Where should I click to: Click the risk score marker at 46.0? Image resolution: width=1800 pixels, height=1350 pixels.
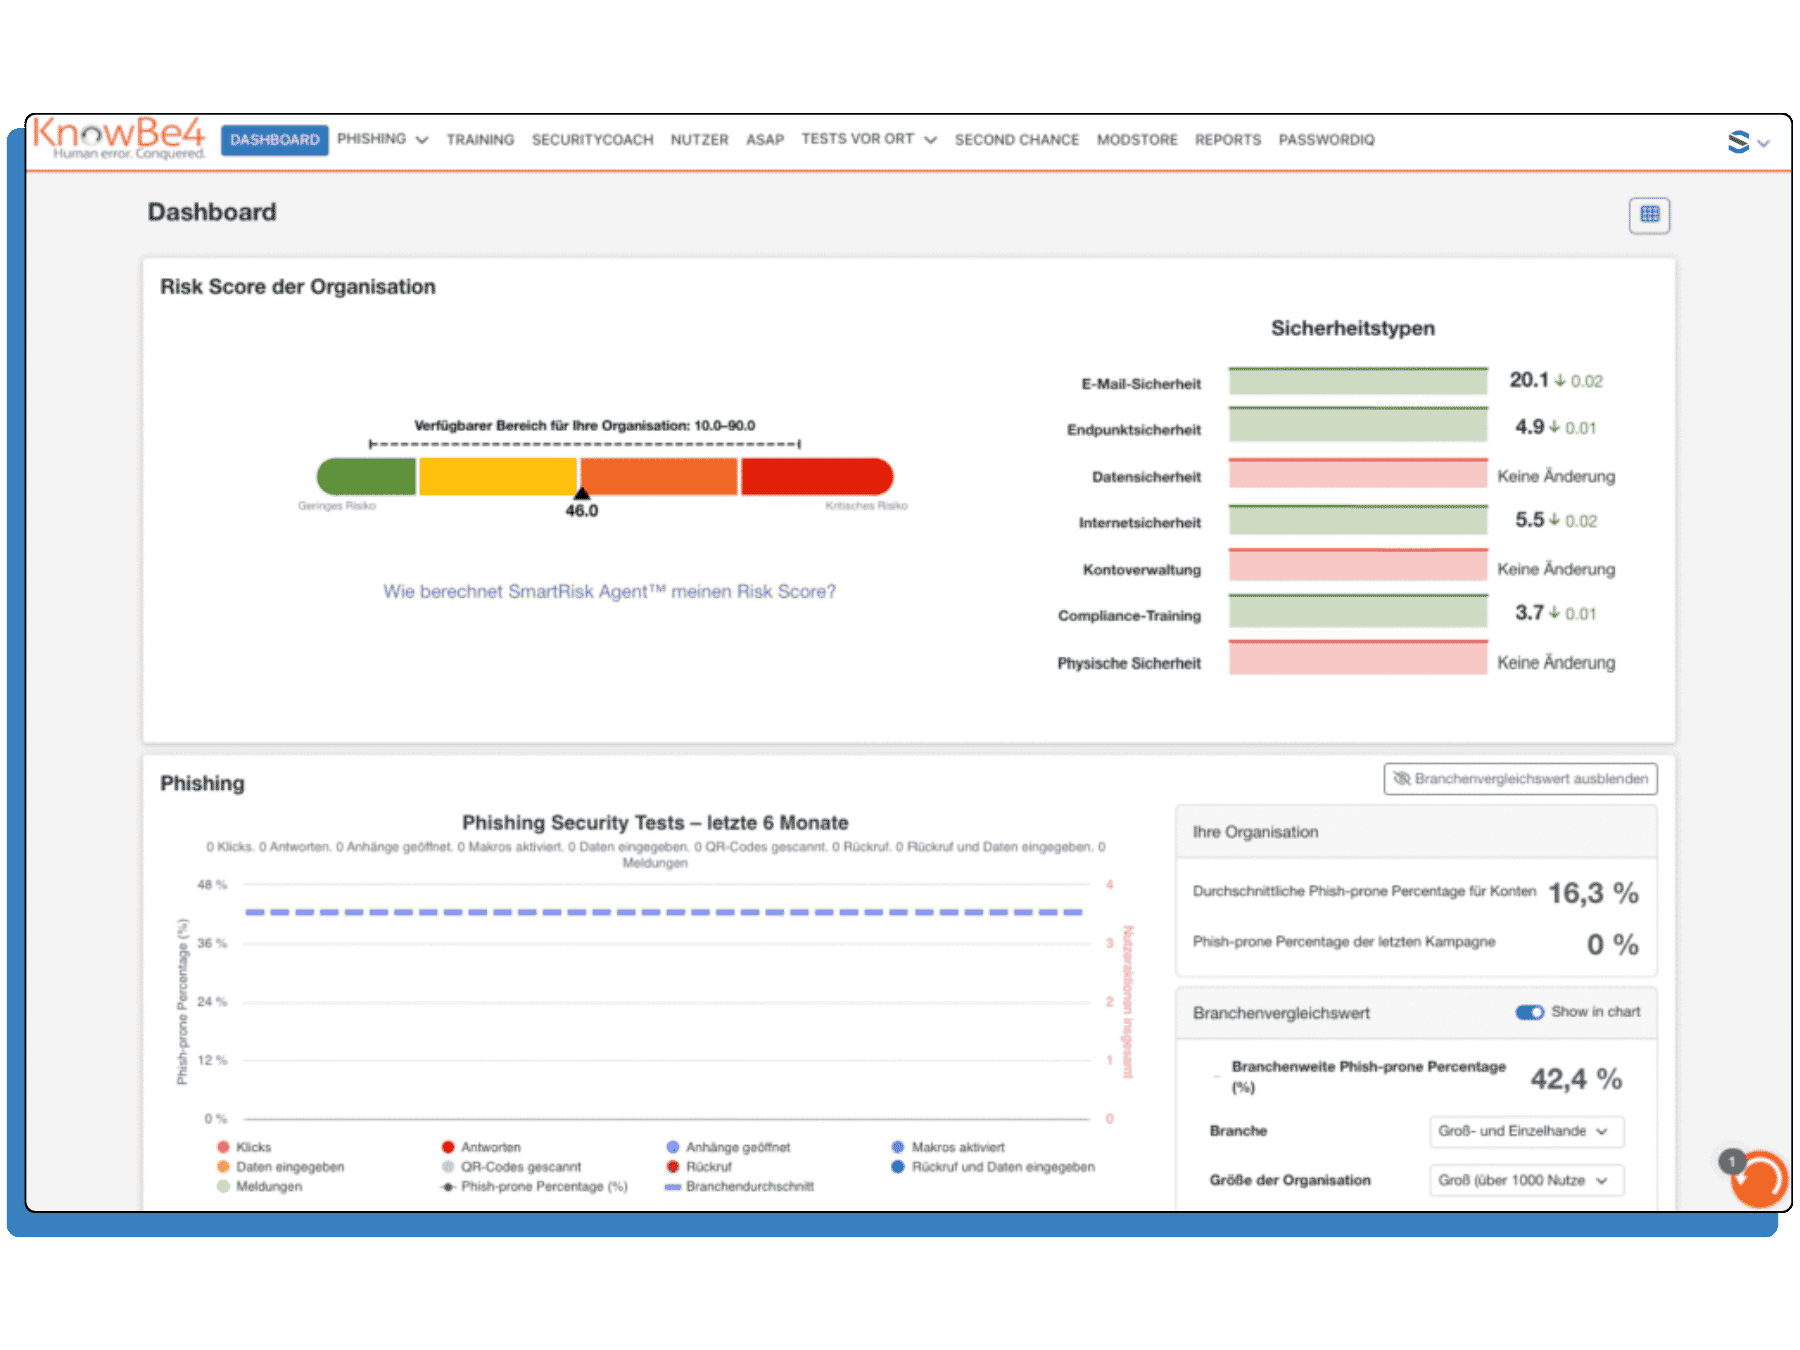point(581,493)
